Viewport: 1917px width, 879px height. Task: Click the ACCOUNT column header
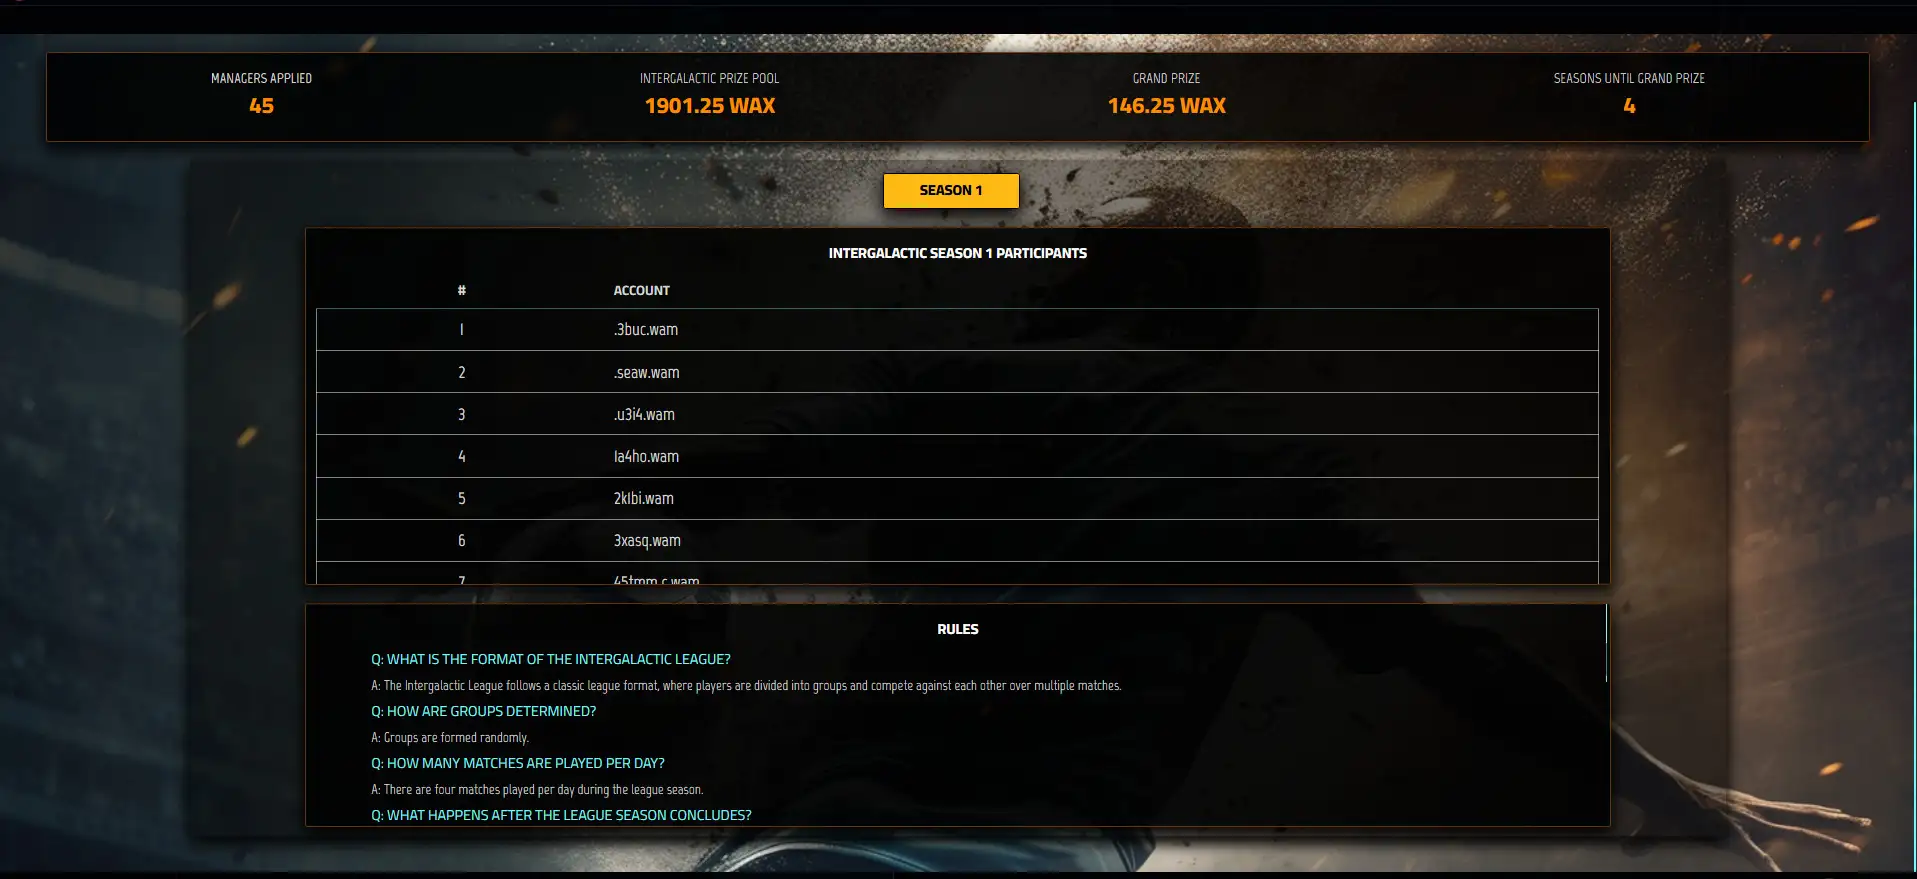641,291
